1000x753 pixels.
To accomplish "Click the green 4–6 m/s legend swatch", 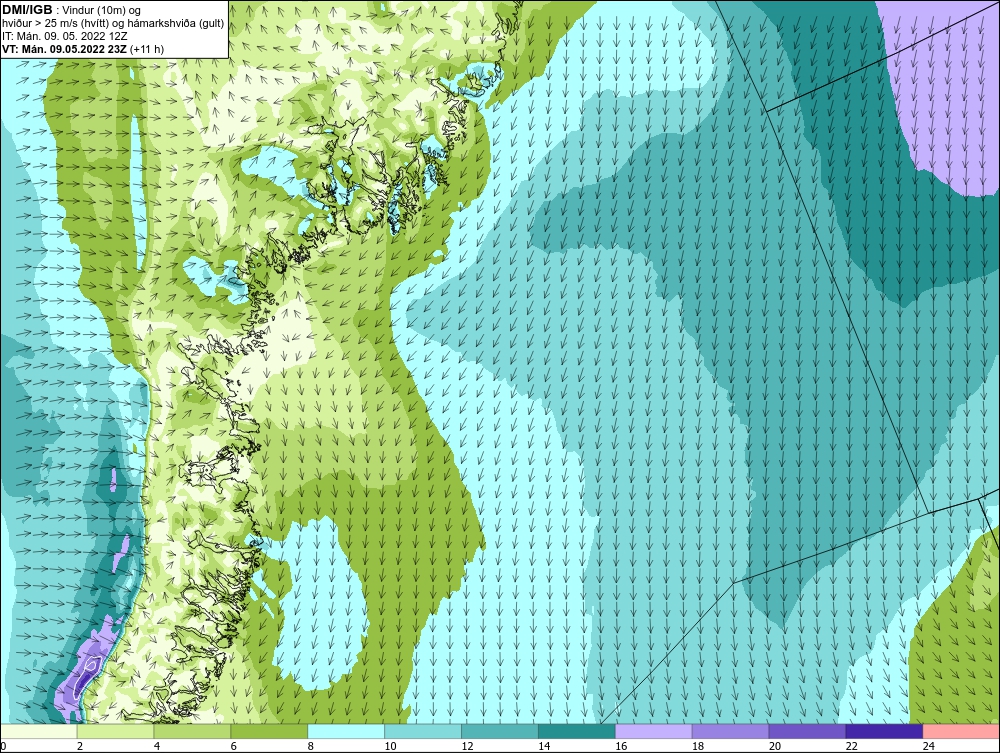I will (192, 731).
